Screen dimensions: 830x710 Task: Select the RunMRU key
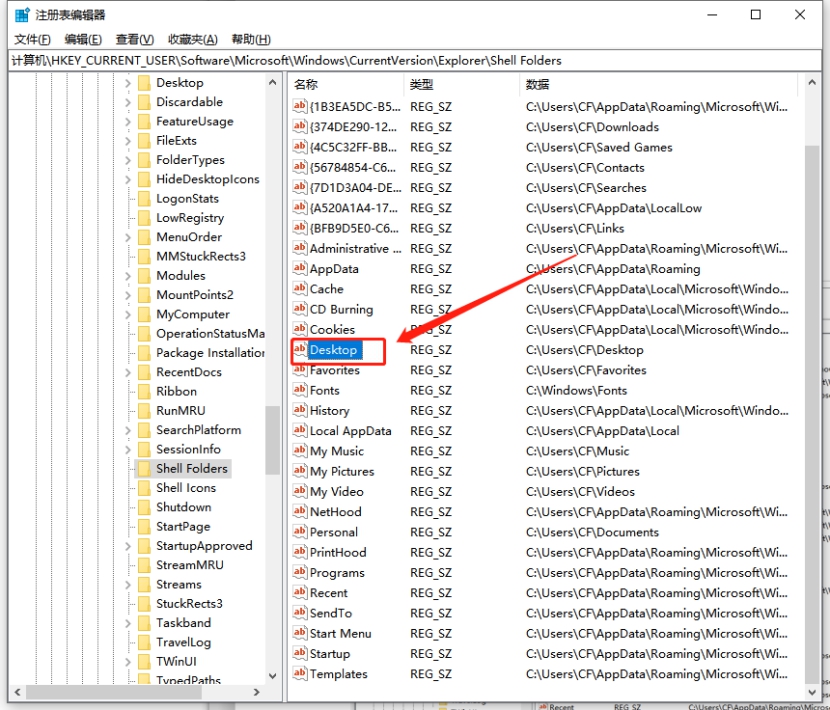[181, 410]
